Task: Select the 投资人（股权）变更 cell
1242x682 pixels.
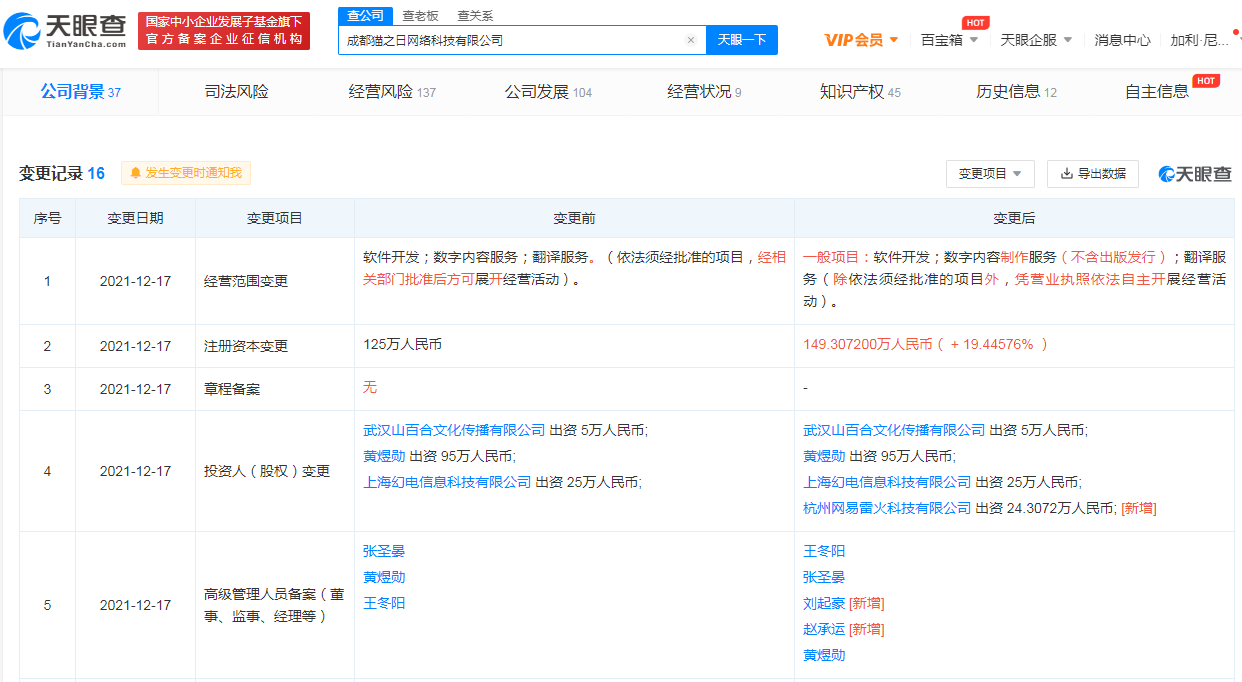Action: [275, 470]
